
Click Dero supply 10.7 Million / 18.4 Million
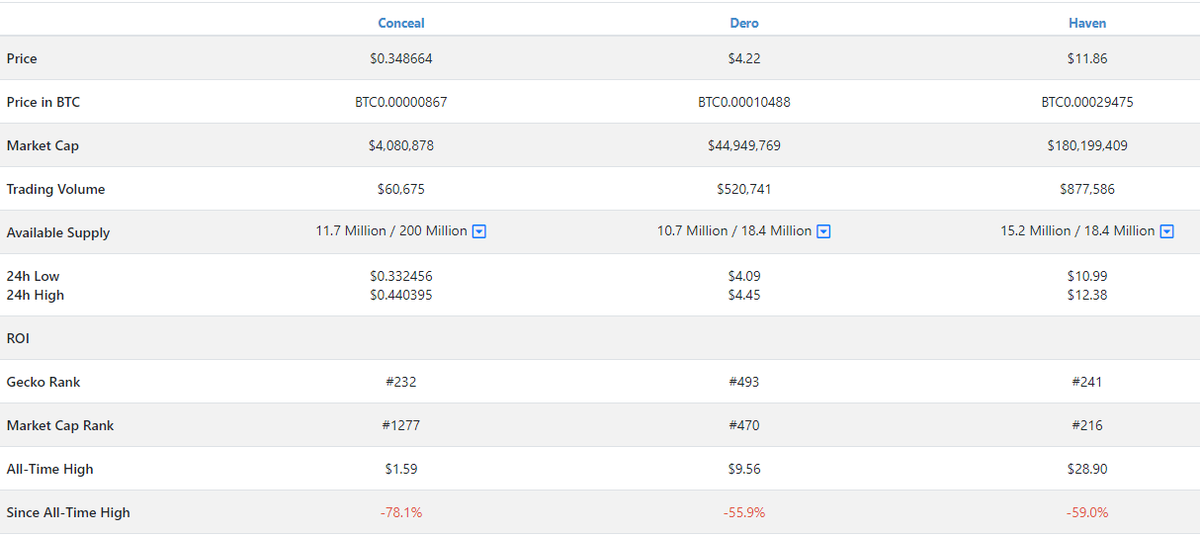click(x=734, y=231)
